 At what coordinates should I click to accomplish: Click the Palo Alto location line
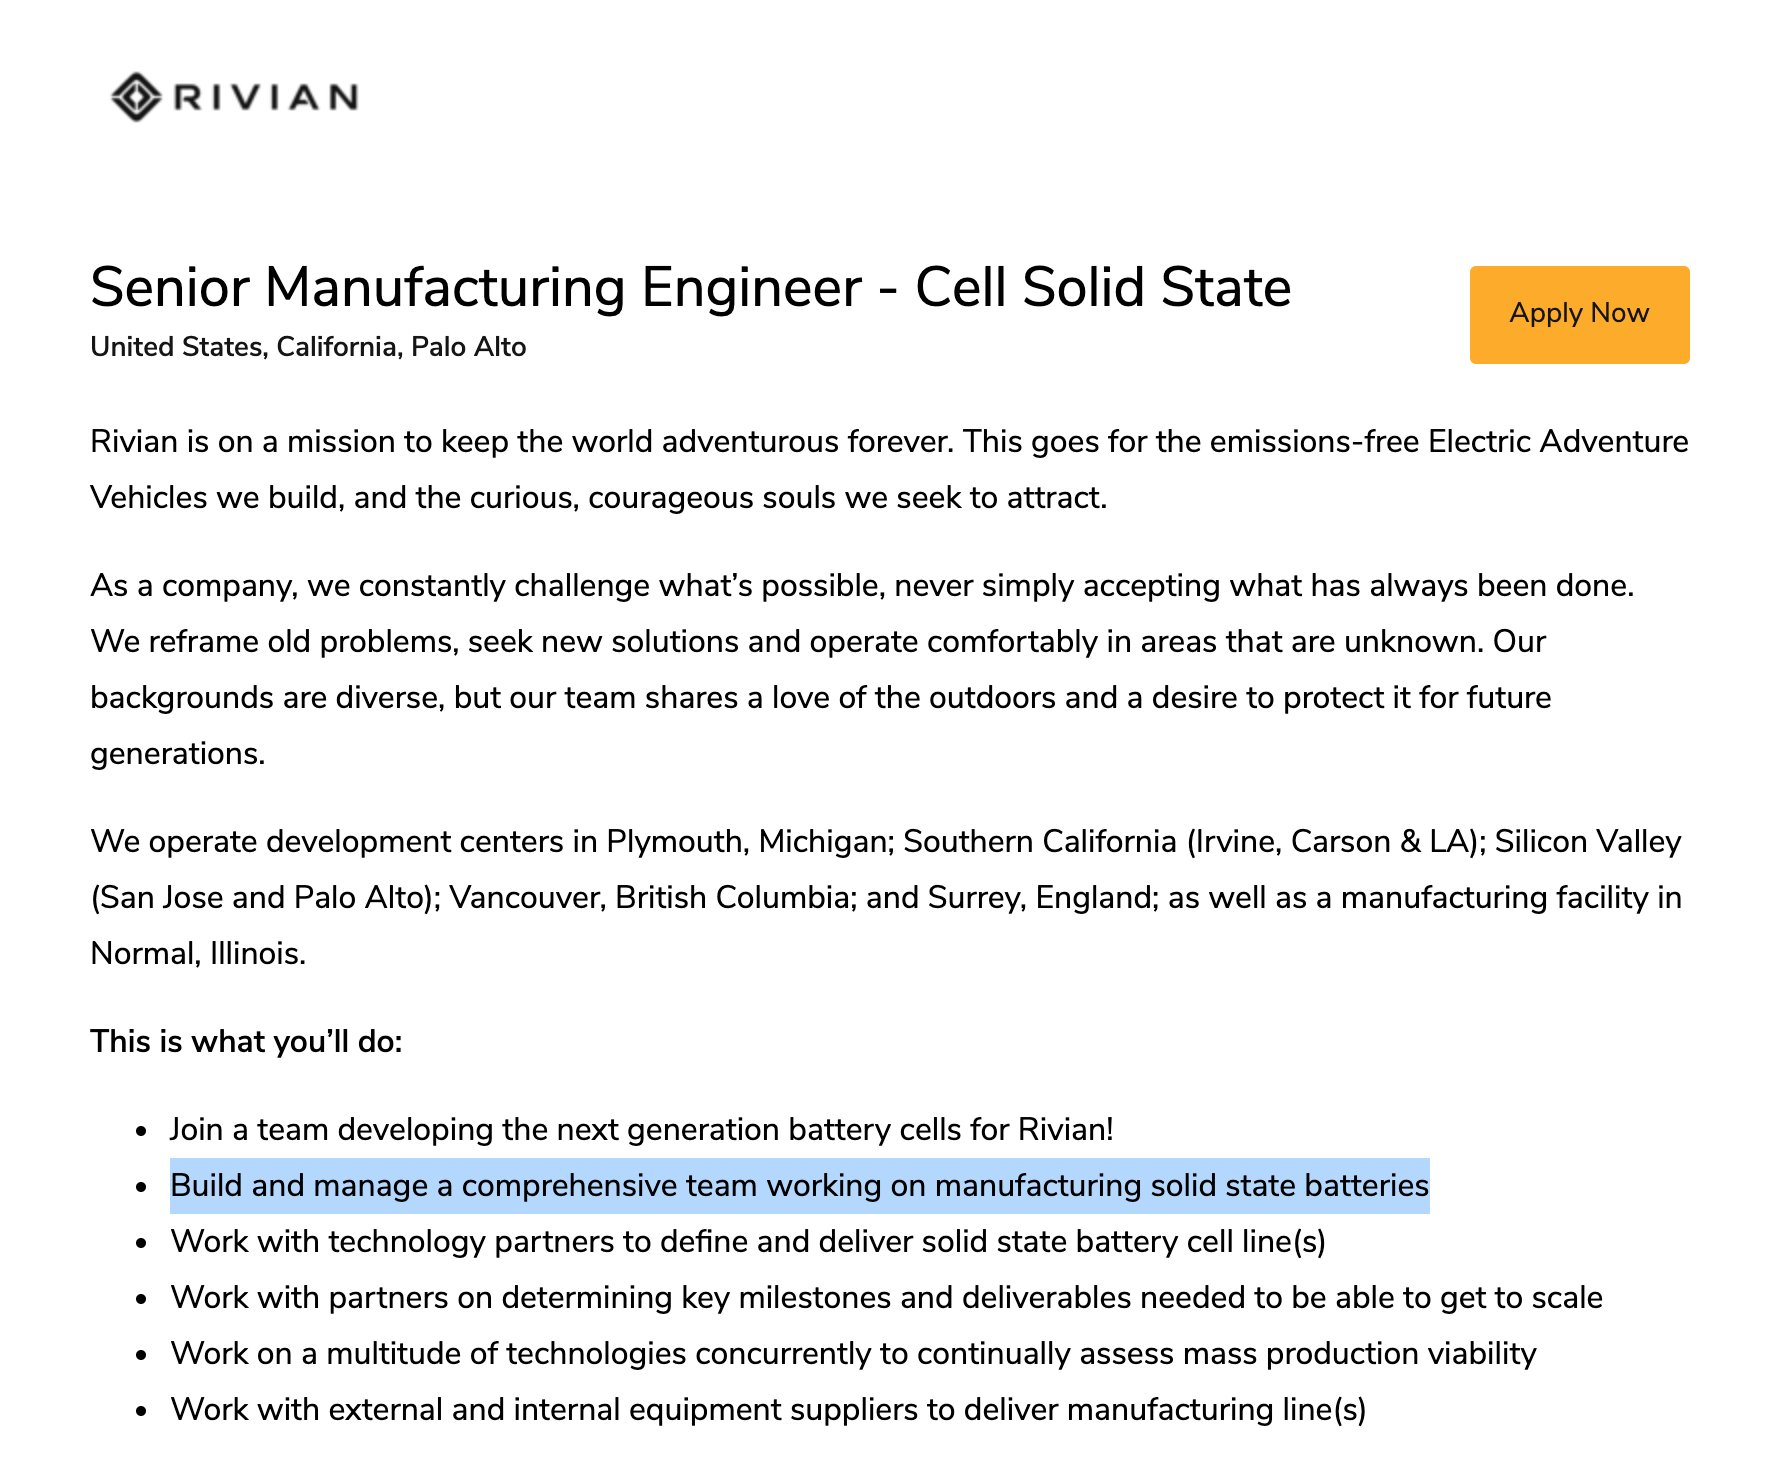point(308,347)
